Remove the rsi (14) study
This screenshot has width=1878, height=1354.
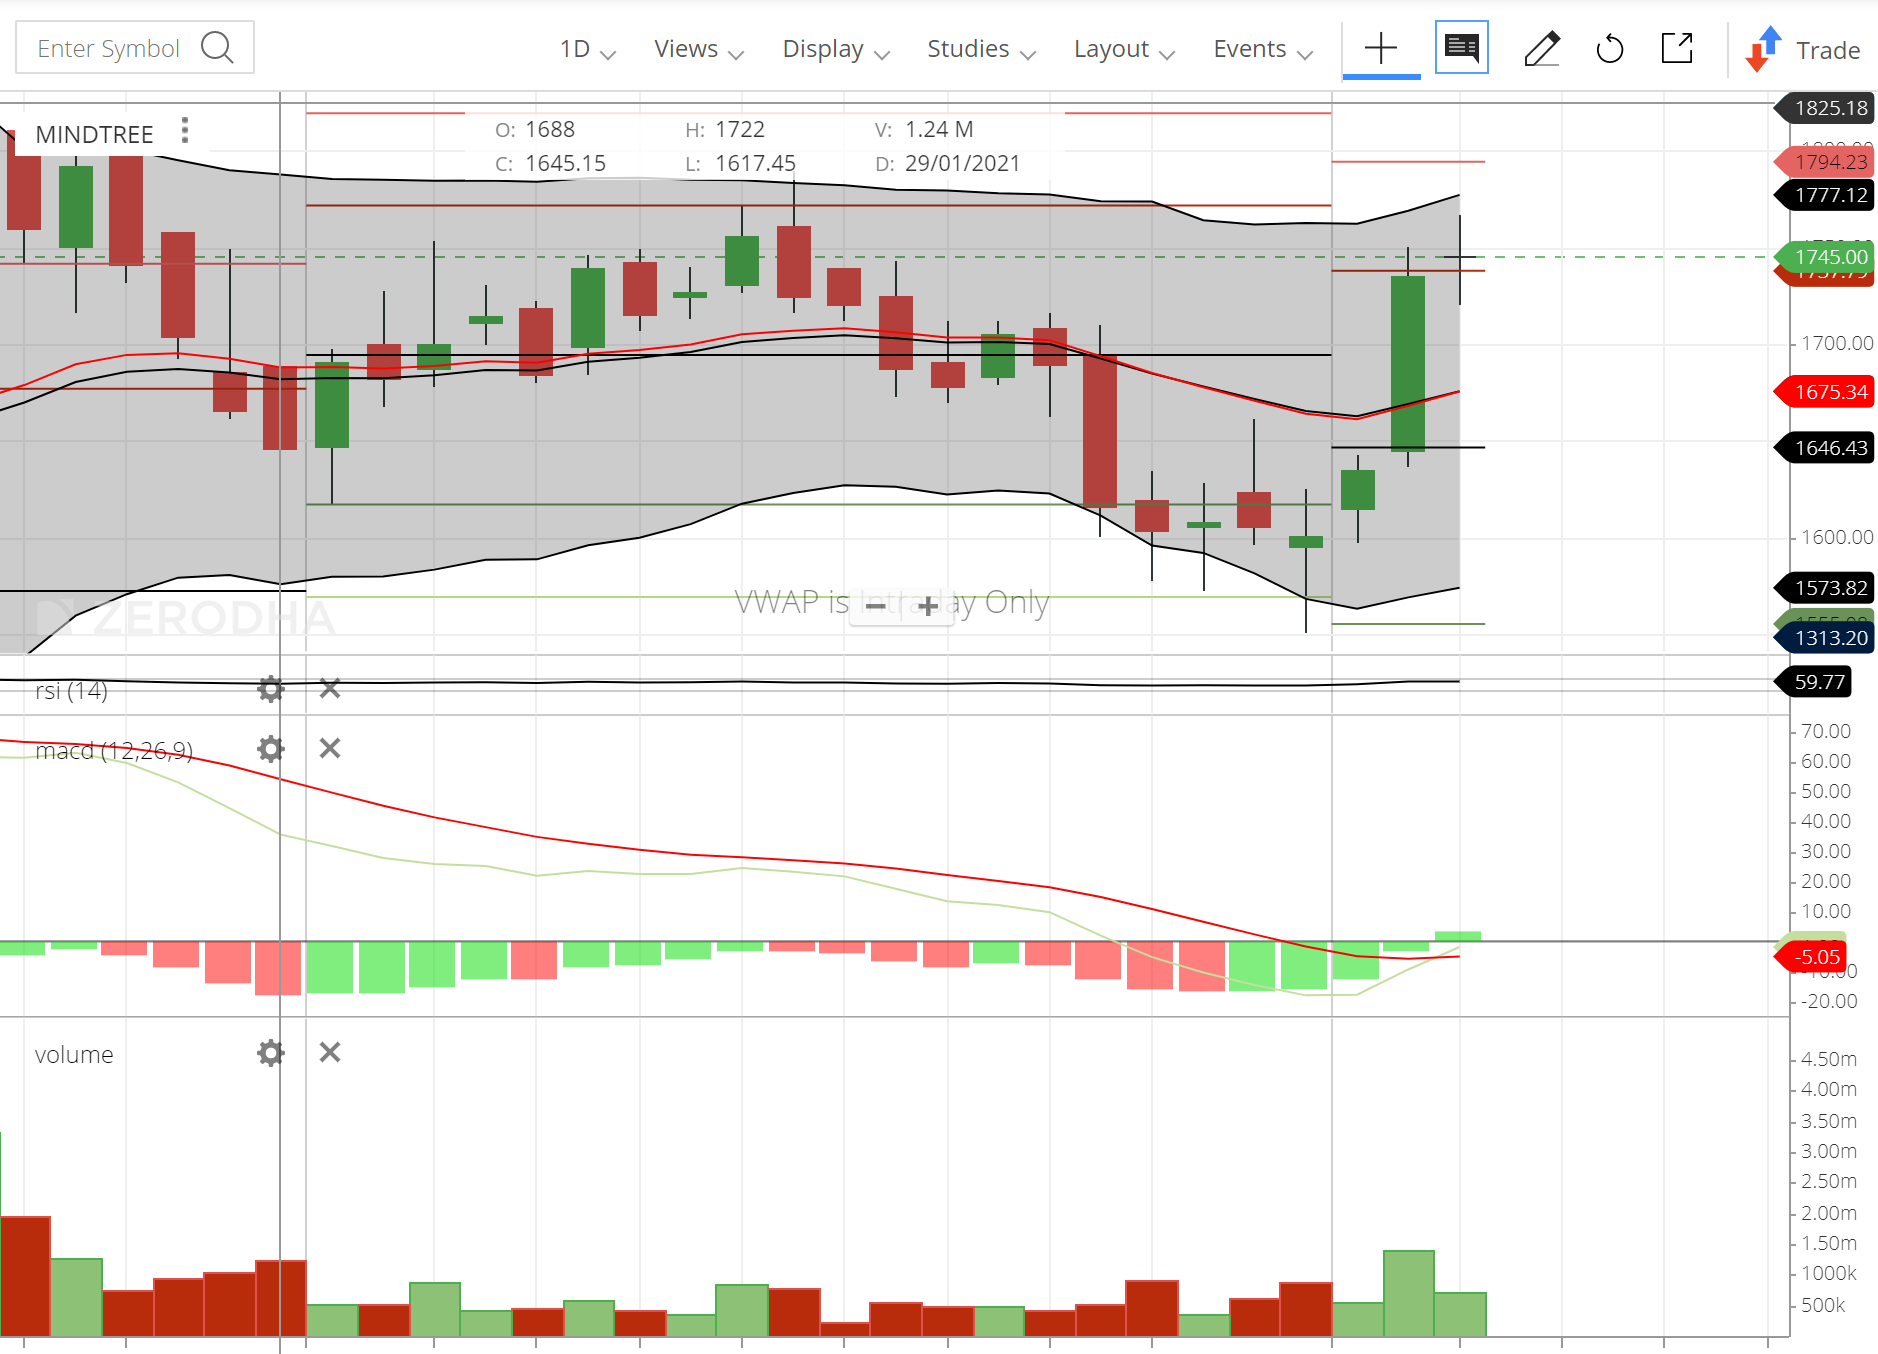pos(330,688)
